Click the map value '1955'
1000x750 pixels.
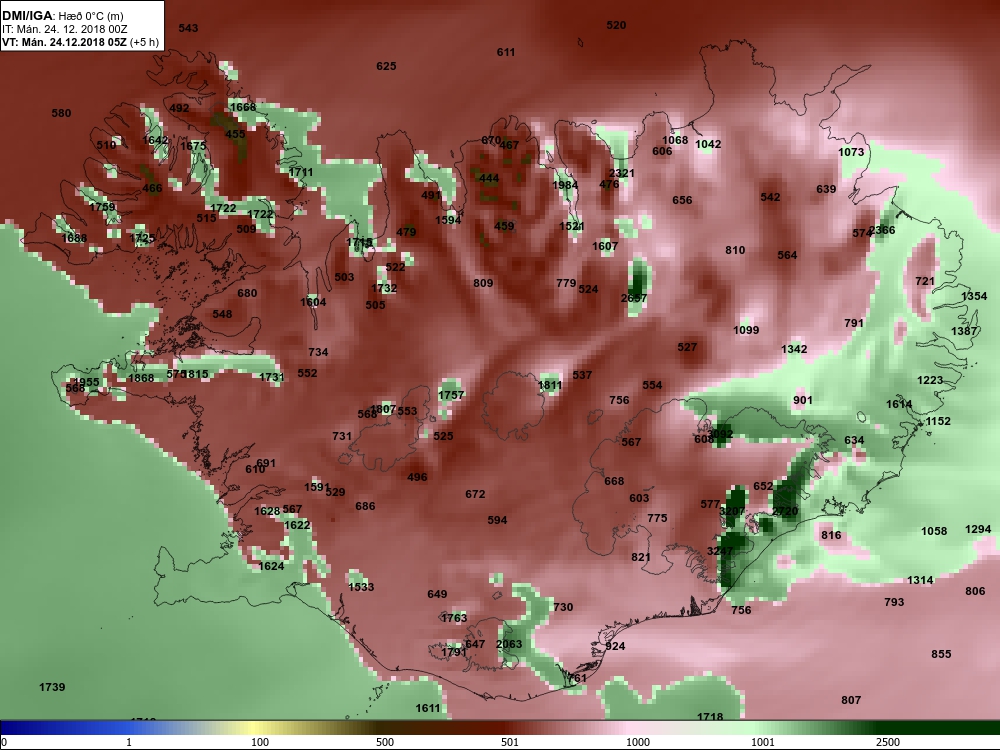coord(87,383)
